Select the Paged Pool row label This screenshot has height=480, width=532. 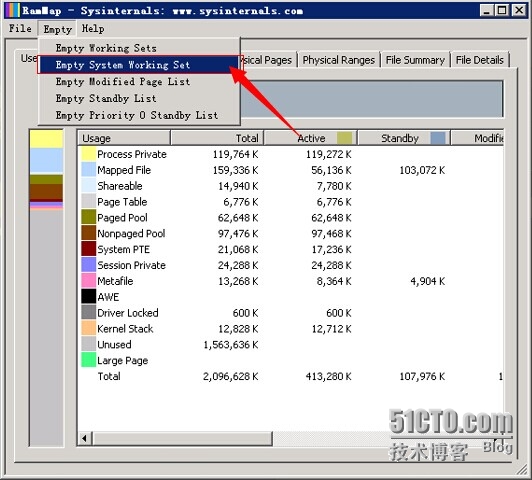122,218
